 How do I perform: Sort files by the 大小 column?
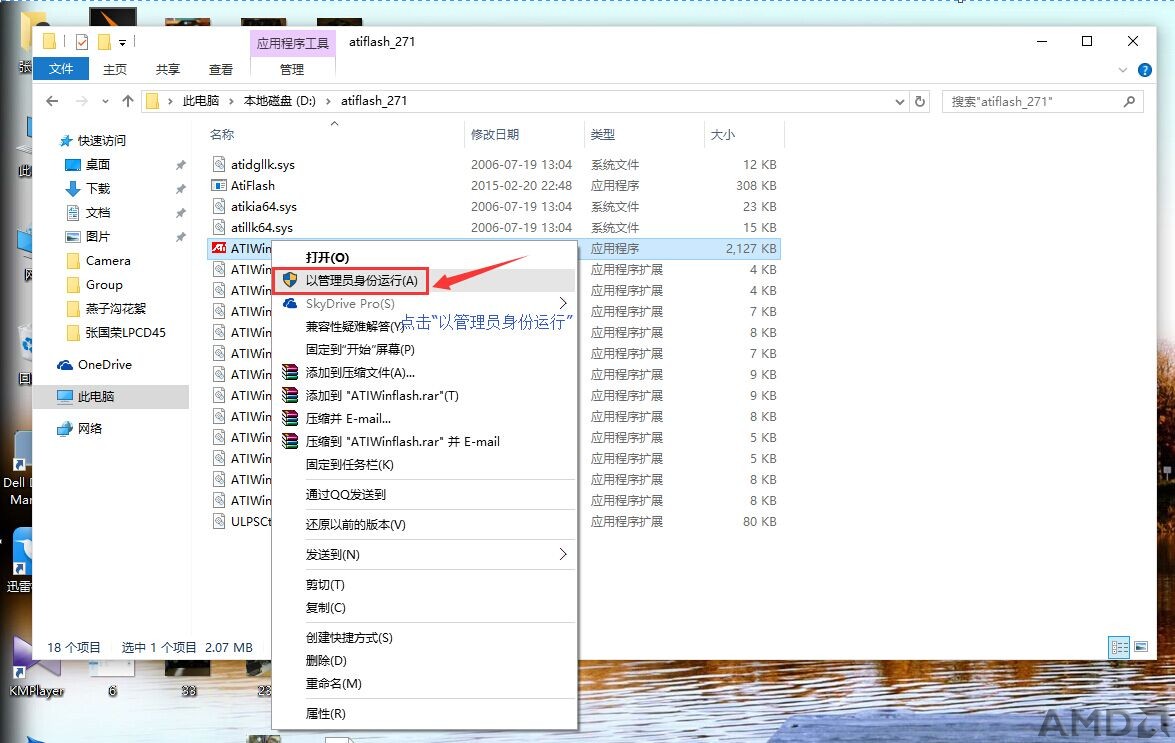click(722, 135)
